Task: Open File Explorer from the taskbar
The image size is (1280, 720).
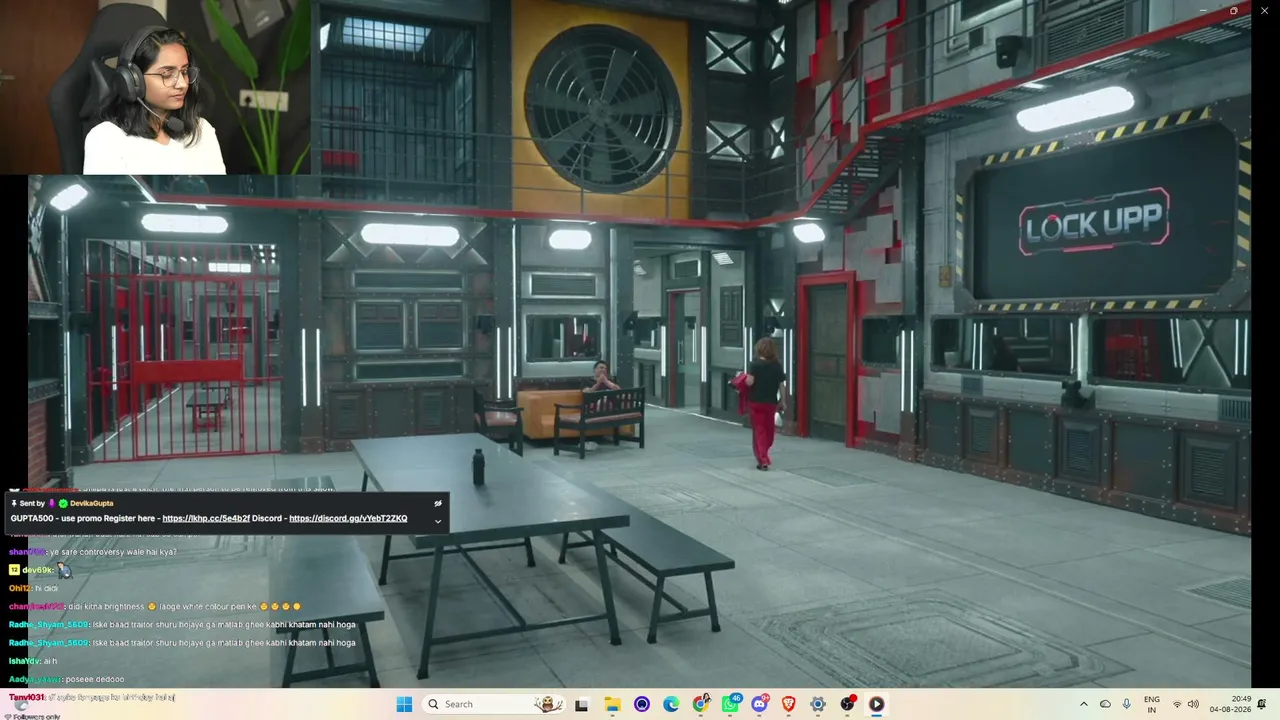Action: [x=612, y=704]
